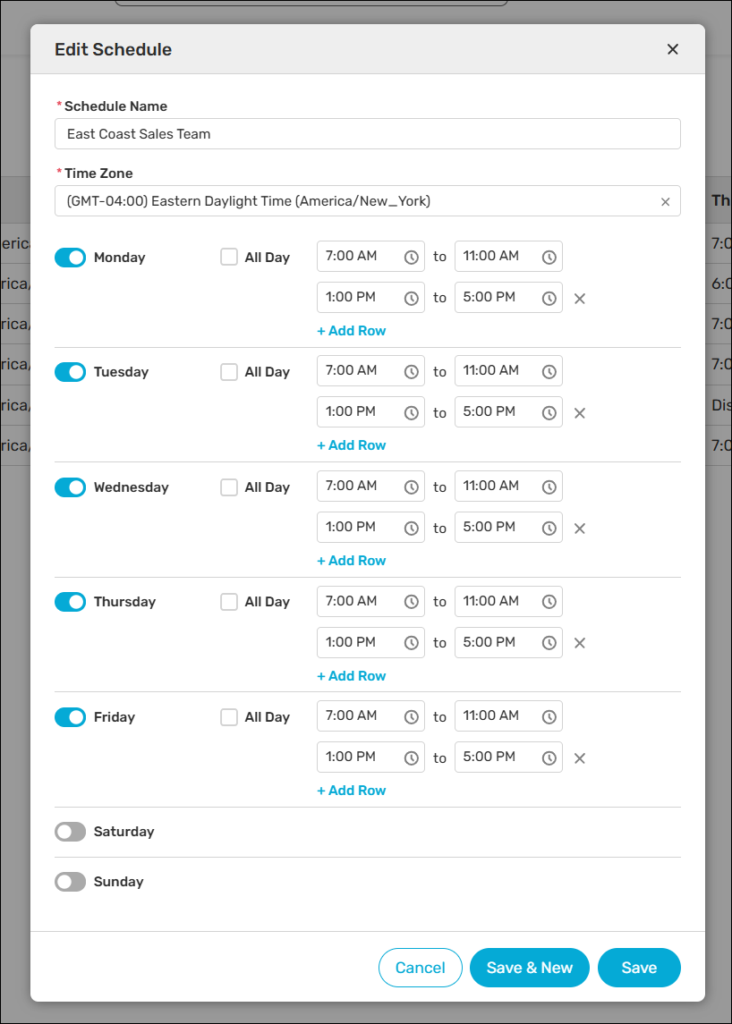Add a new time row for Friday

tap(351, 791)
